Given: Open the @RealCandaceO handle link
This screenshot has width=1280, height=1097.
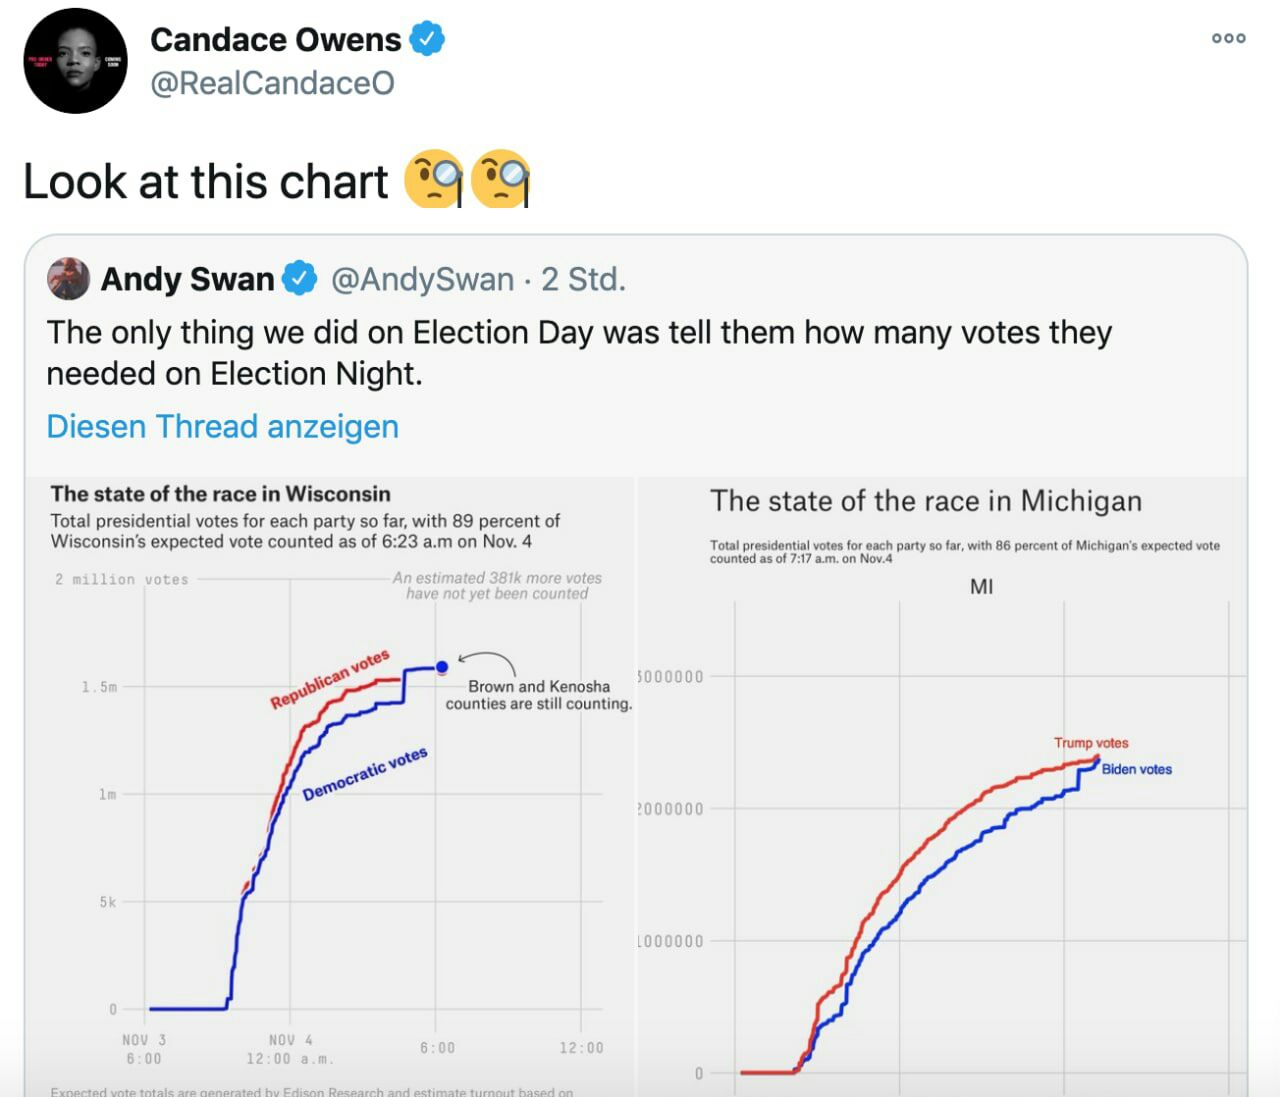Looking at the screenshot, I should coord(272,83).
